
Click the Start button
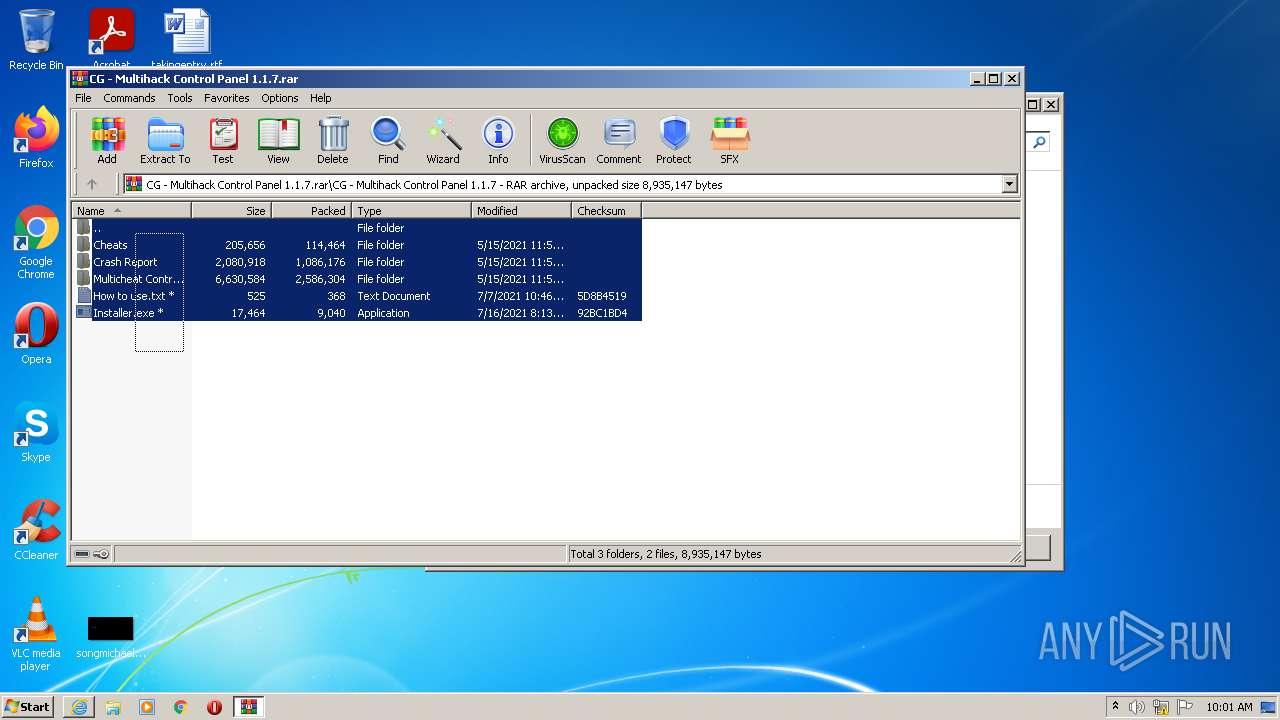coord(28,707)
